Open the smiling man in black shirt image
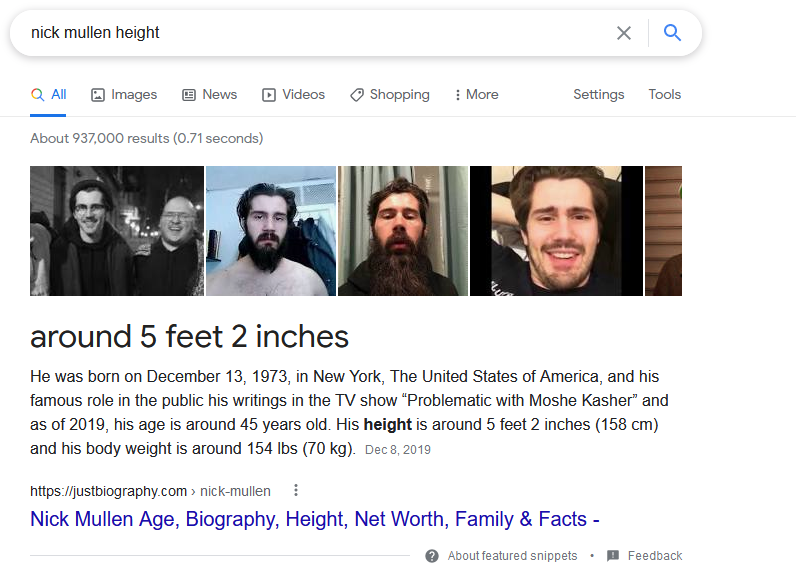Image resolution: width=796 pixels, height=579 pixels. pyautogui.click(x=556, y=231)
